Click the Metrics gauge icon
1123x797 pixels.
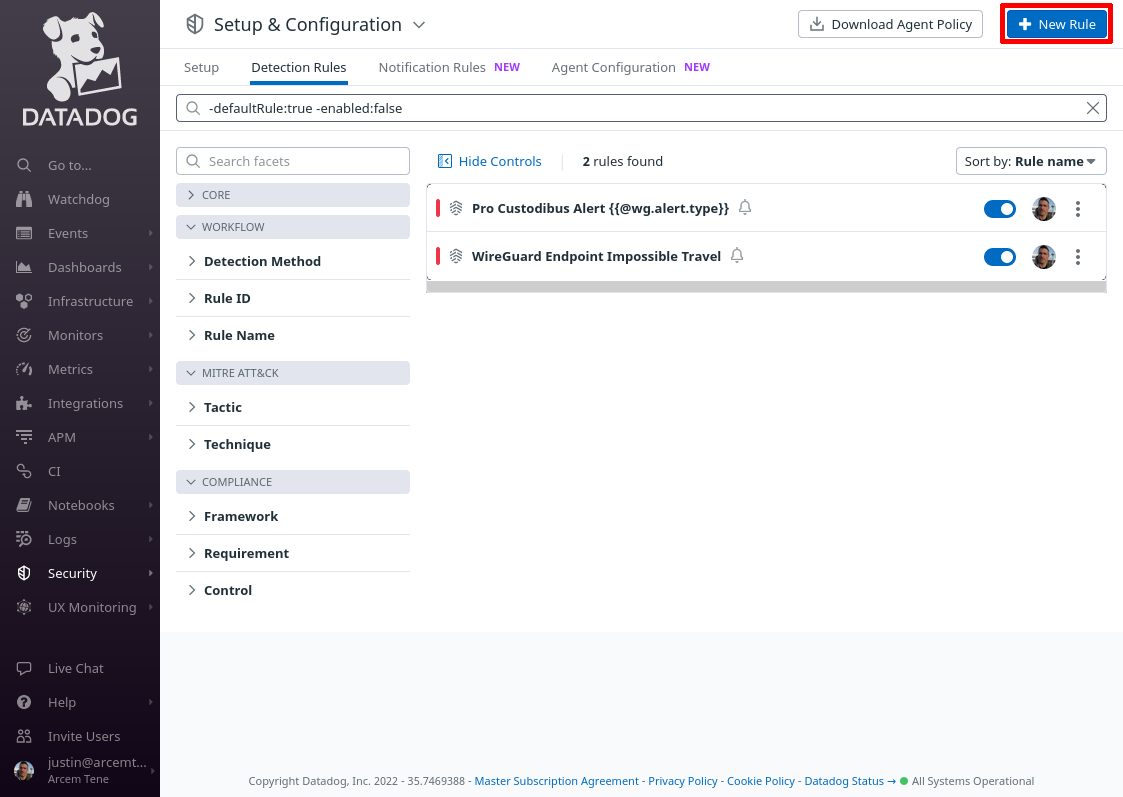pyautogui.click(x=24, y=369)
